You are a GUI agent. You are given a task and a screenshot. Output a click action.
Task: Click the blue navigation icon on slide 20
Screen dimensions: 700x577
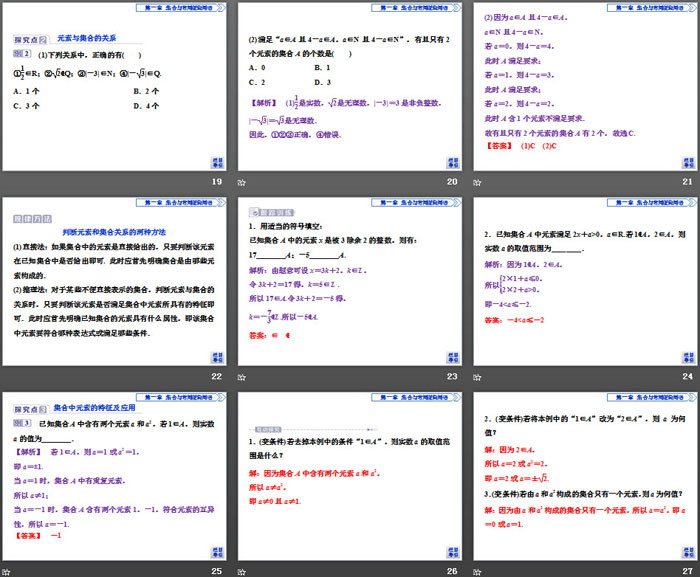pyautogui.click(x=453, y=163)
